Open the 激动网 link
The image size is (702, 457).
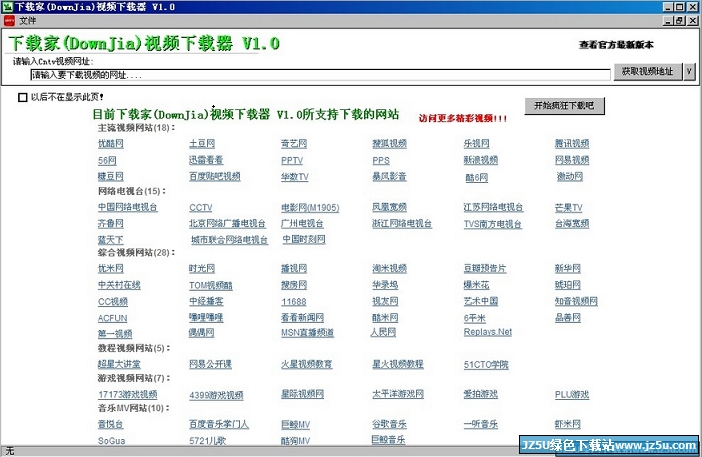point(569,176)
